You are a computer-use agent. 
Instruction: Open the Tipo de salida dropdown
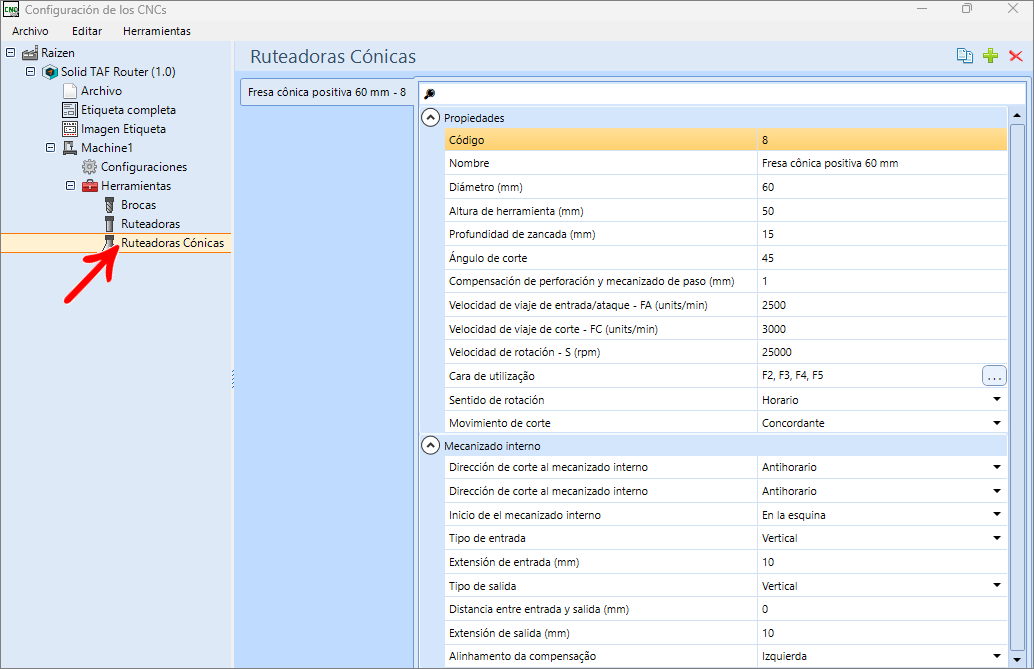pos(996,585)
